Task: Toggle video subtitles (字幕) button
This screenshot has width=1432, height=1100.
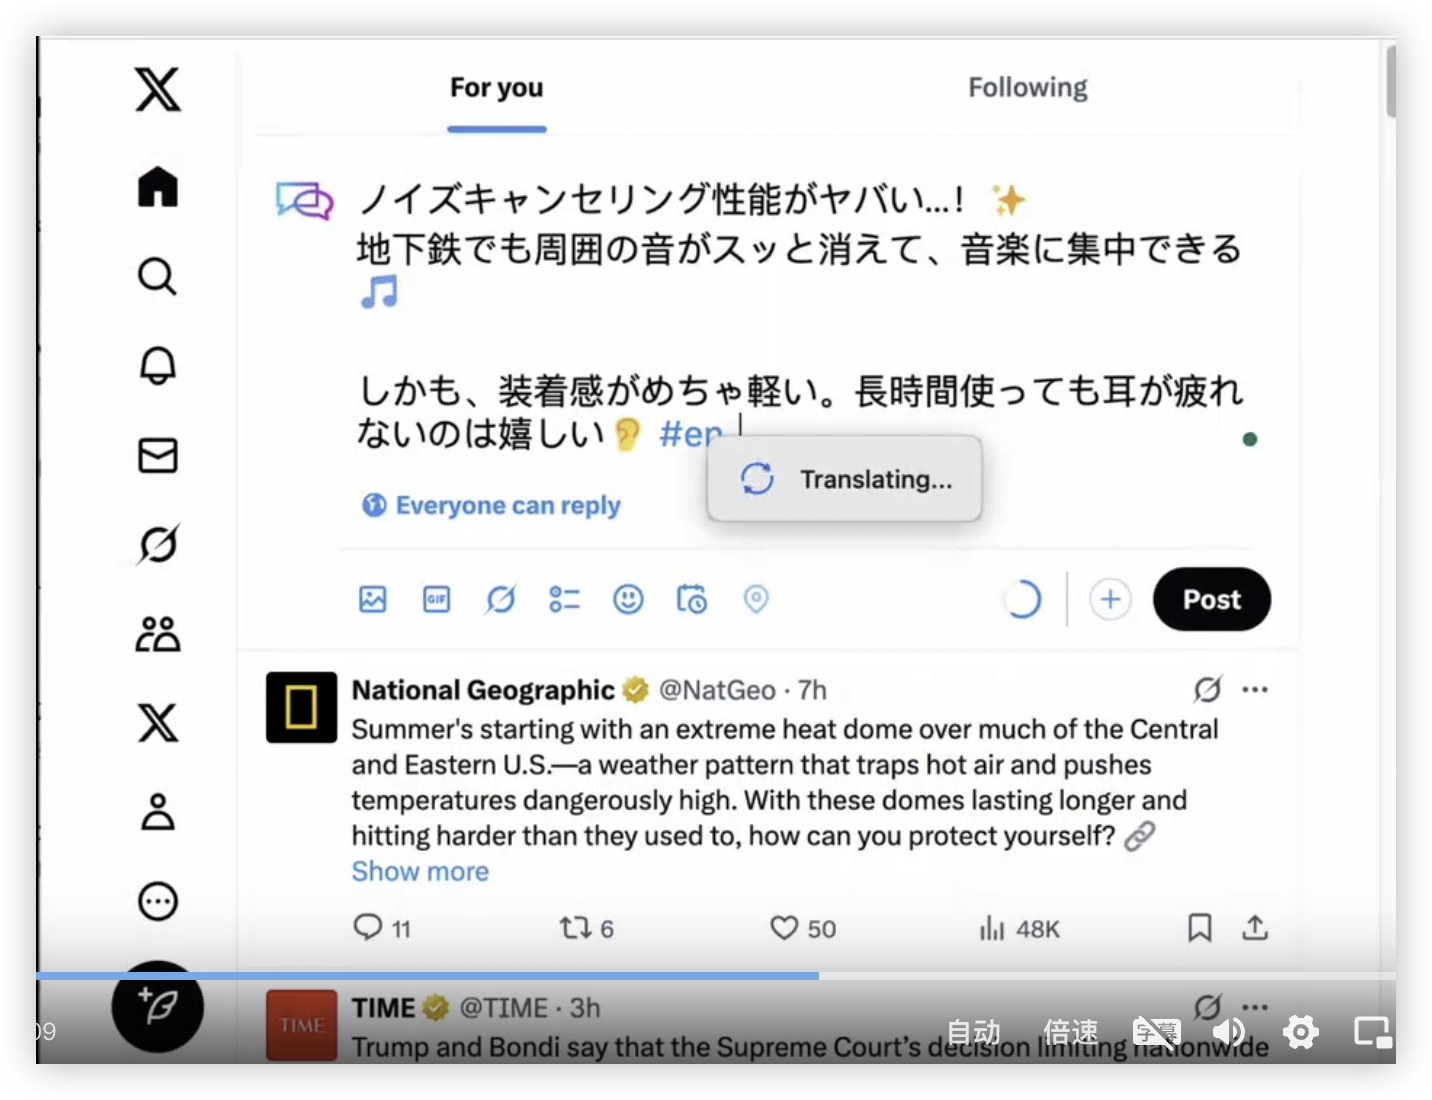Action: pos(1156,1031)
